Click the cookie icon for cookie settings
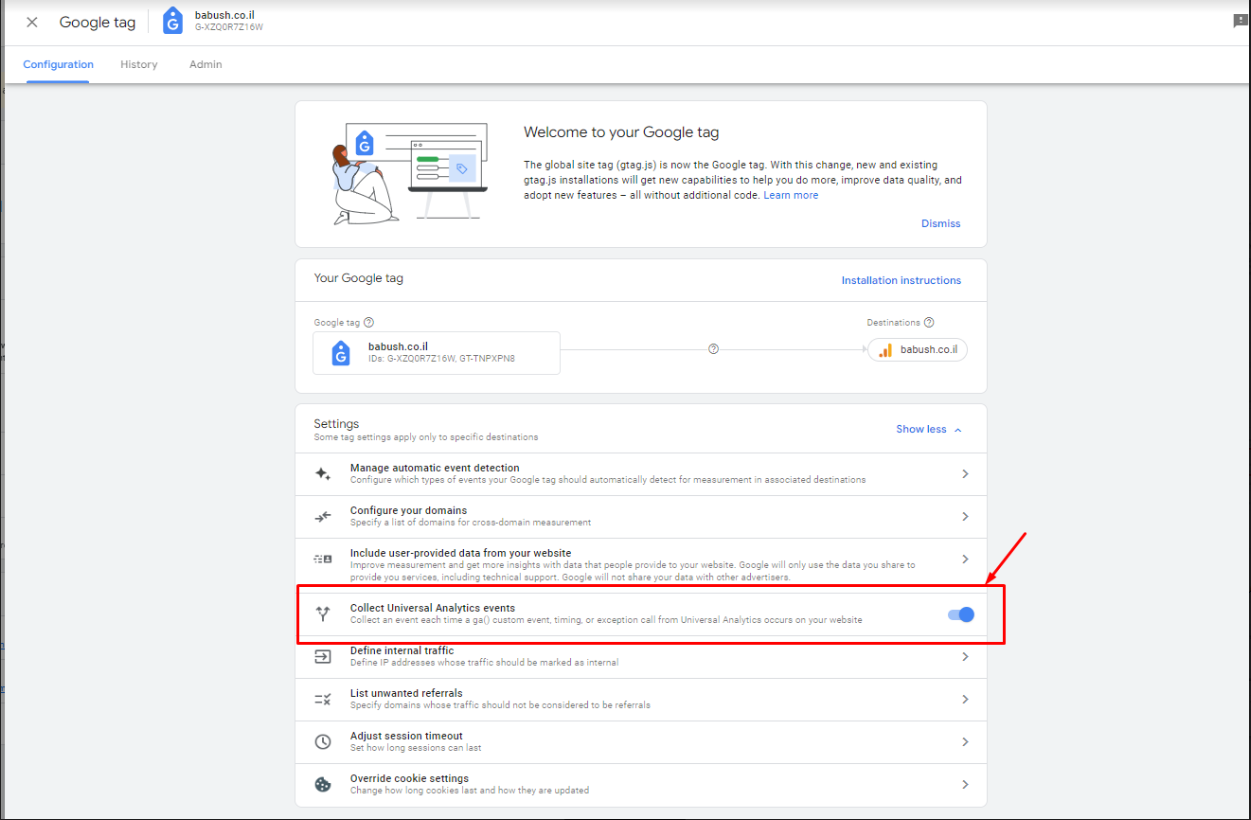Viewport: 1251px width, 820px height. click(323, 785)
